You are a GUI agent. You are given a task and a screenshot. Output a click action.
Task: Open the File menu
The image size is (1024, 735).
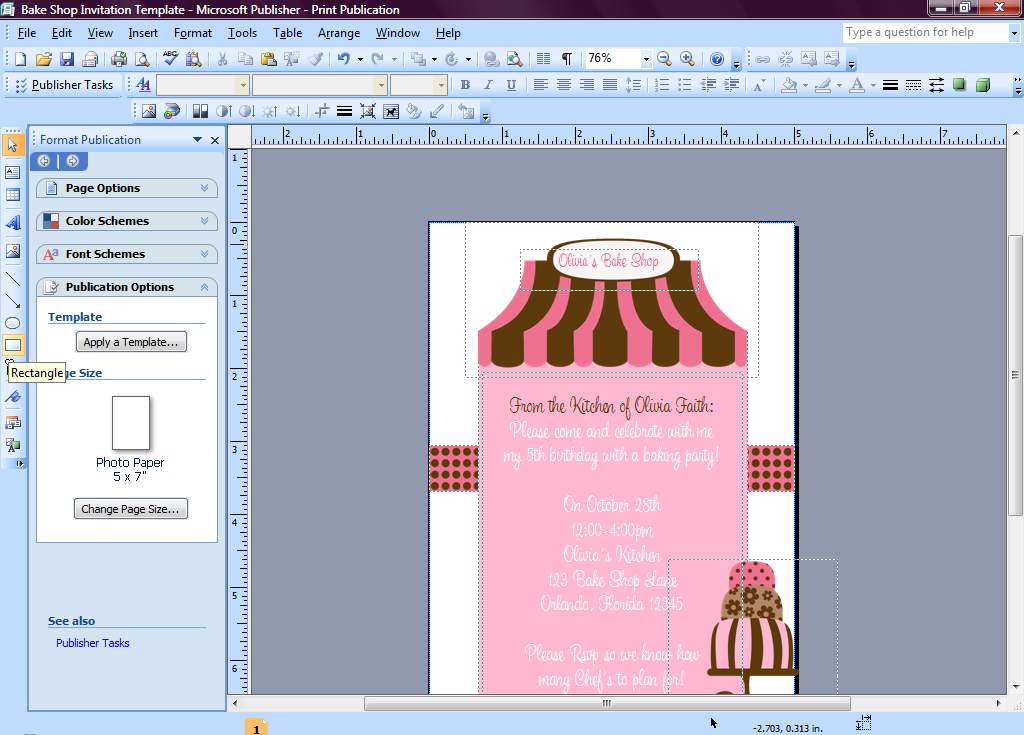point(26,33)
